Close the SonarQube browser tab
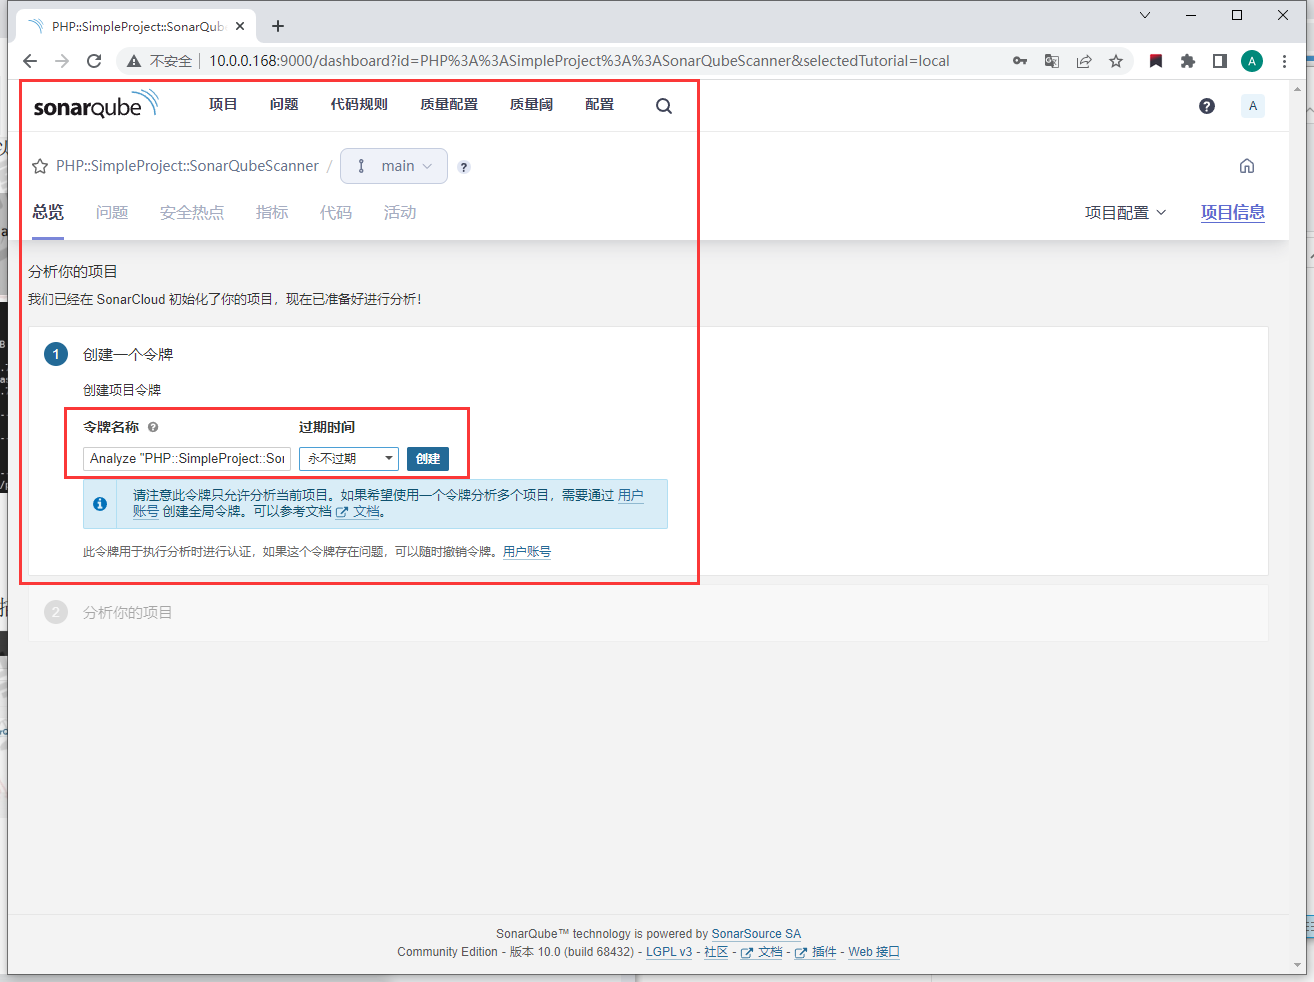 point(240,26)
